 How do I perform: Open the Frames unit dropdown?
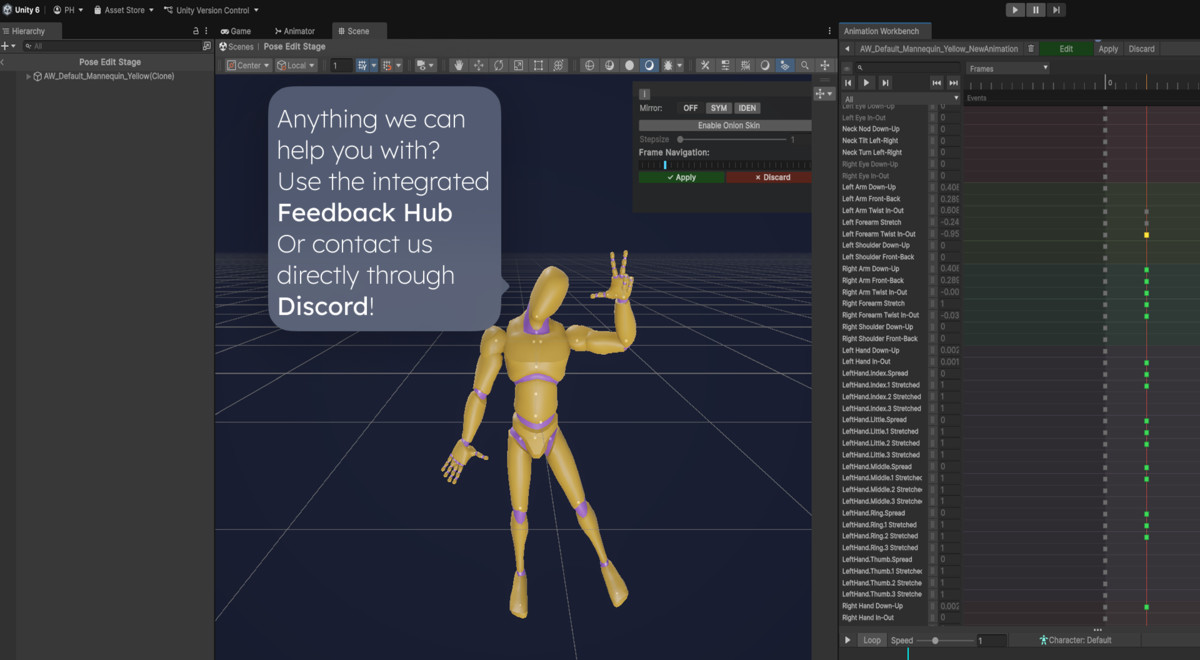[x=1008, y=68]
